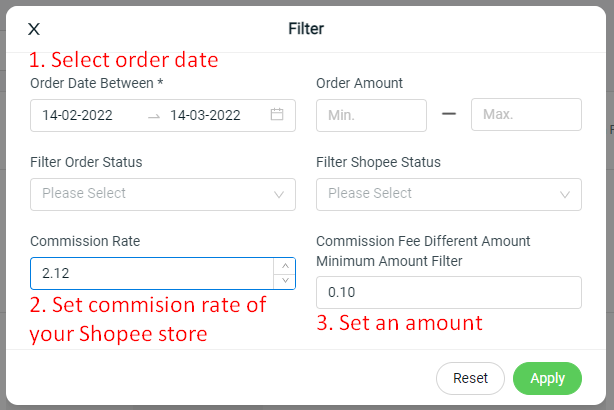Open the Filter Order Status dropdown

click(163, 195)
